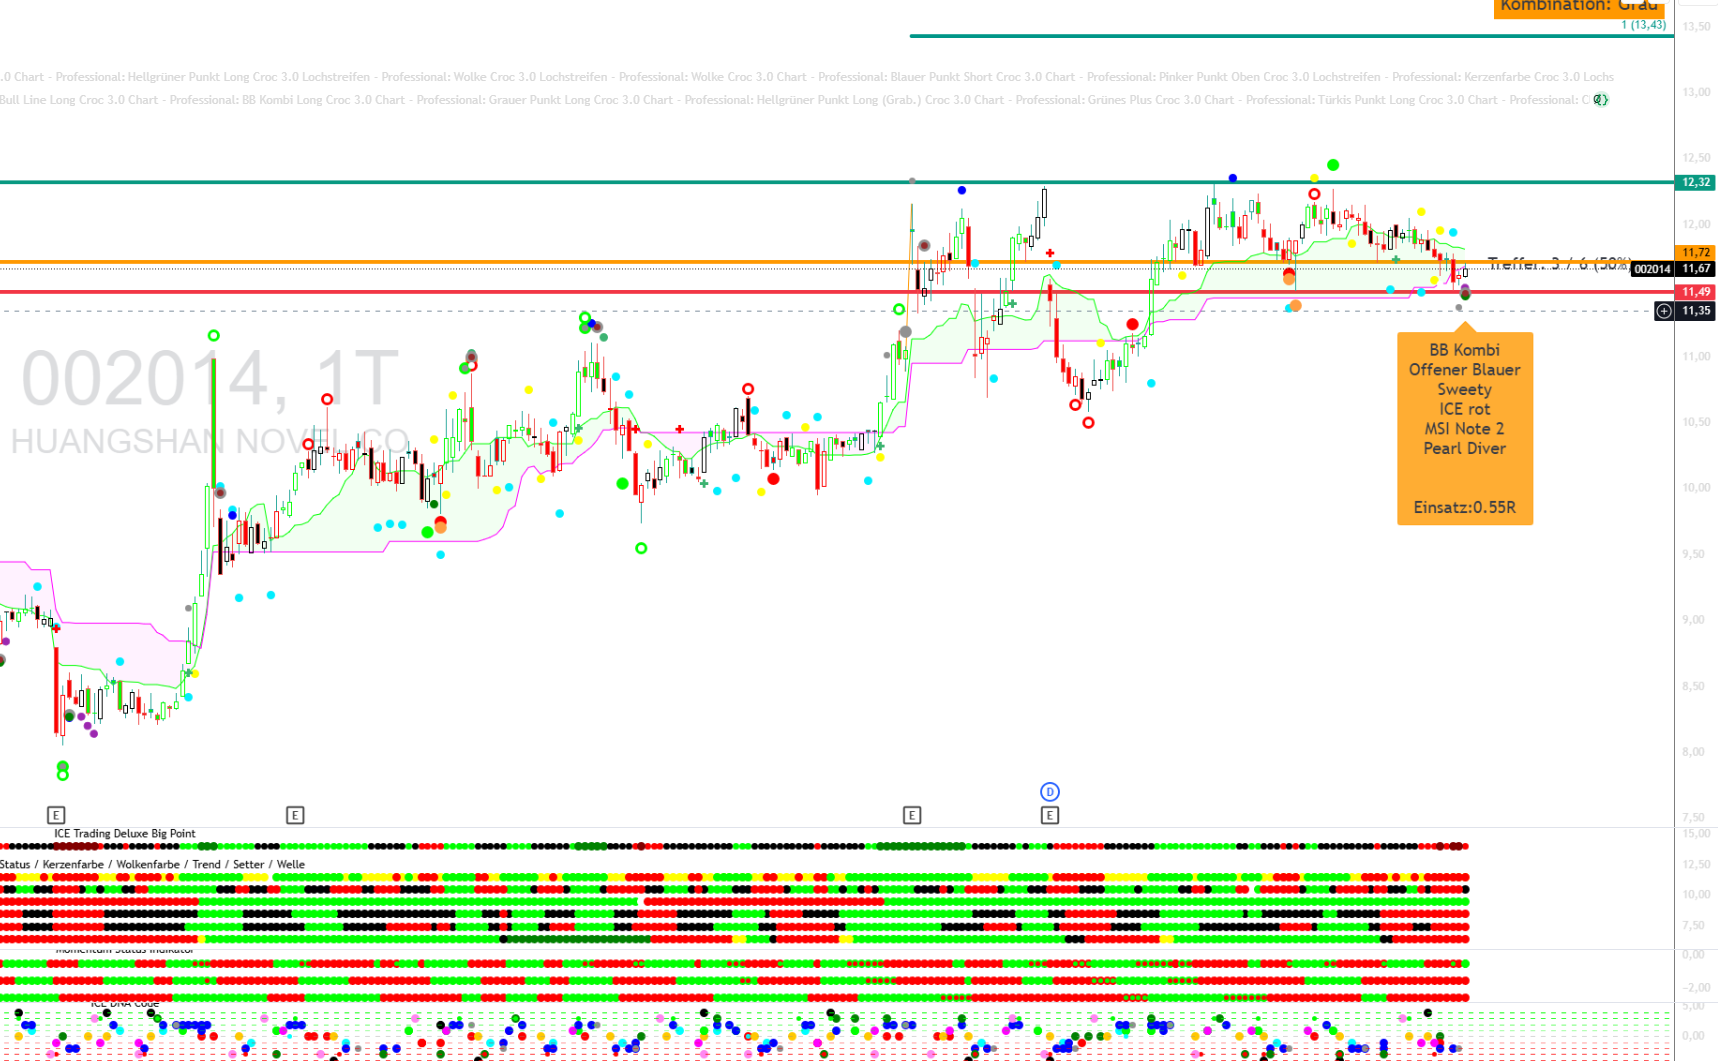Click the second earnings E marker from left
The height and width of the screenshot is (1061, 1718).
coord(295,815)
